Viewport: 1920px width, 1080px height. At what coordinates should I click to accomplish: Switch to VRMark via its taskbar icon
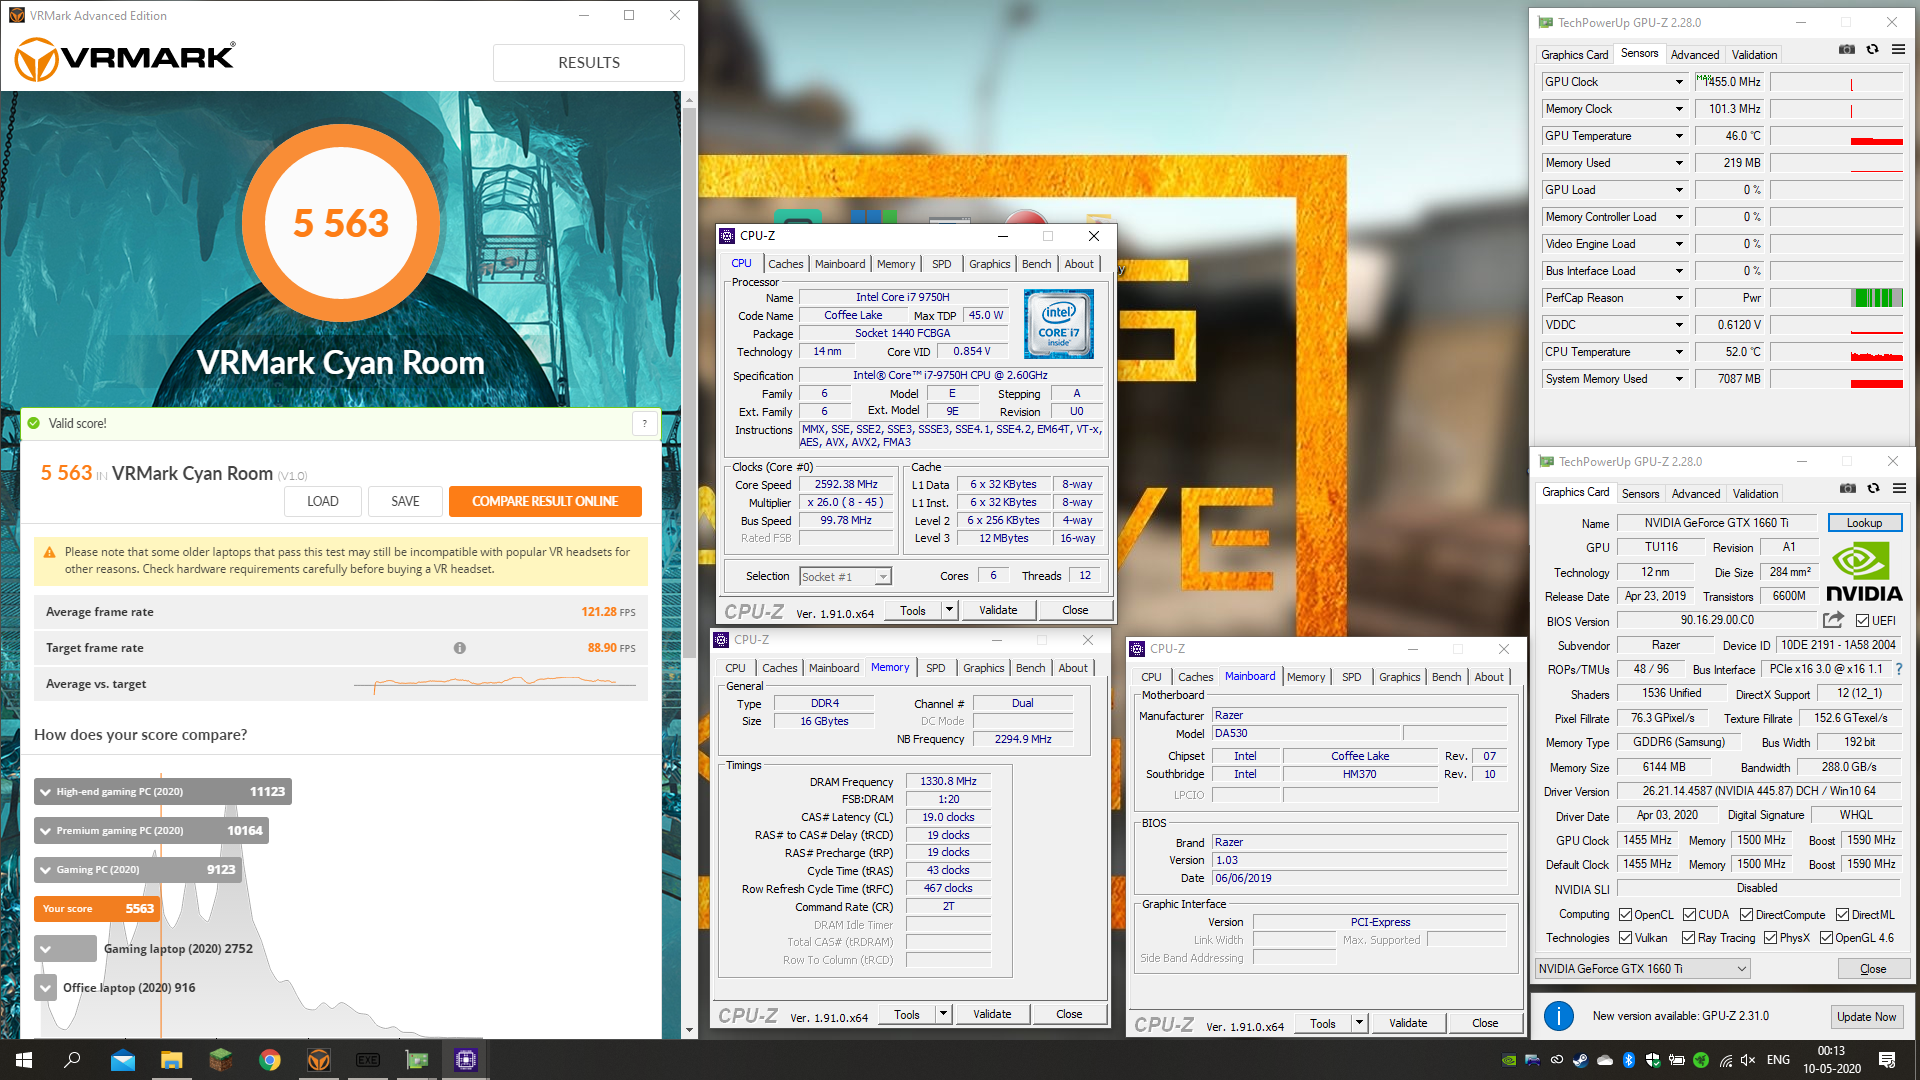319,1060
